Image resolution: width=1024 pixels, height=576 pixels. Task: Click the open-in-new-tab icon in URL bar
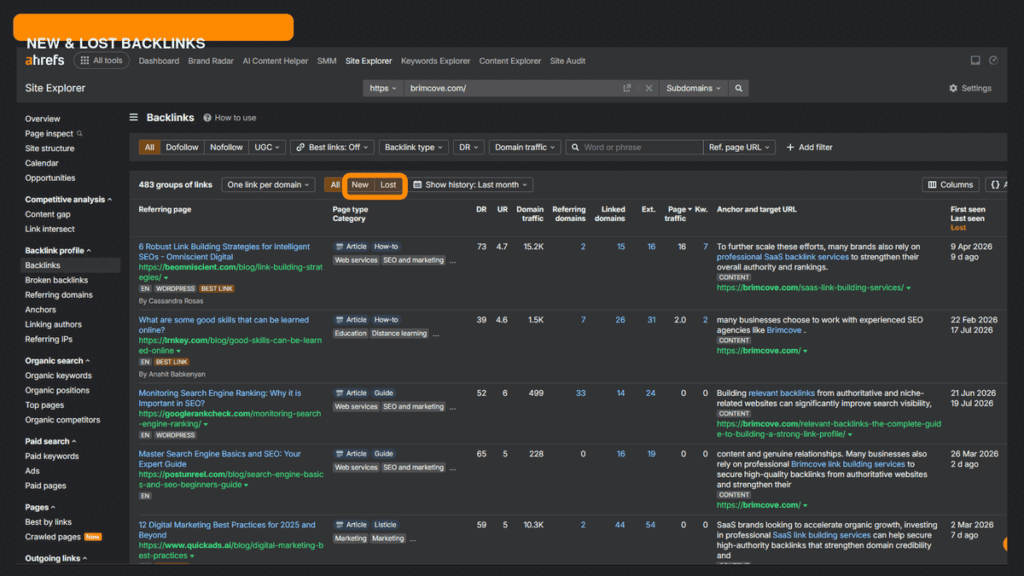pyautogui.click(x=627, y=88)
